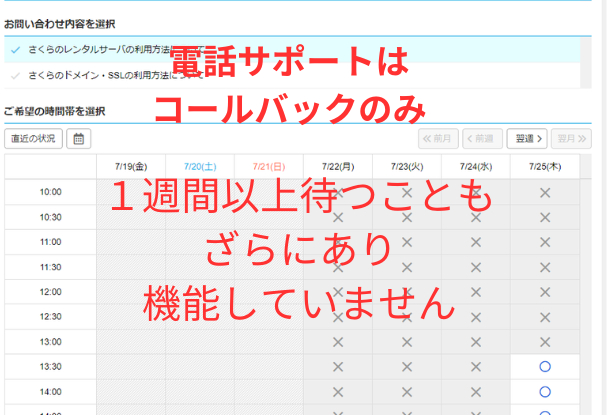610x415 pixels.
Task: Click the unavailable X at 7/25 12:30
Action: point(545,317)
